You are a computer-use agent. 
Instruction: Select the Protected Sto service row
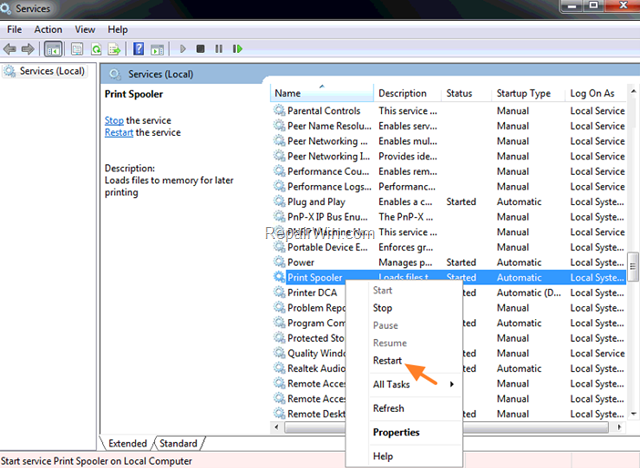click(x=448, y=338)
